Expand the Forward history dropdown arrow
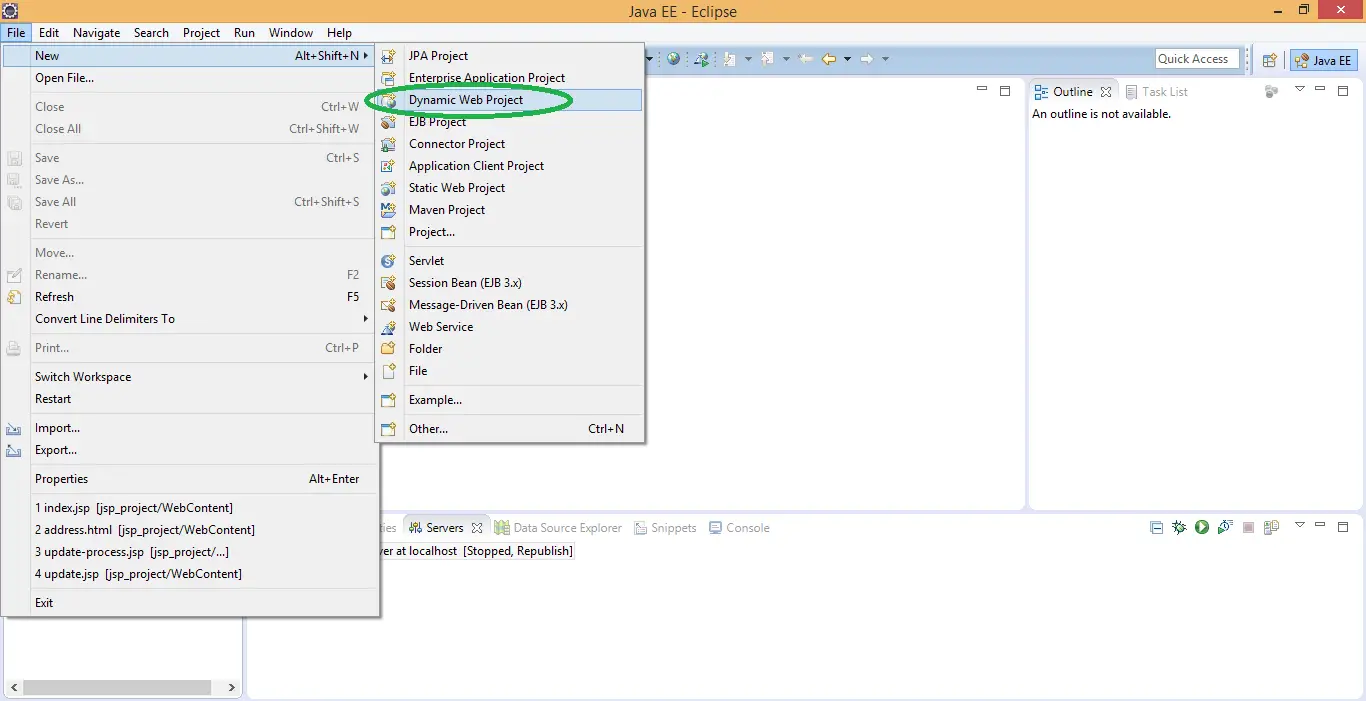Screen dimensions: 1366x701 pos(885,59)
